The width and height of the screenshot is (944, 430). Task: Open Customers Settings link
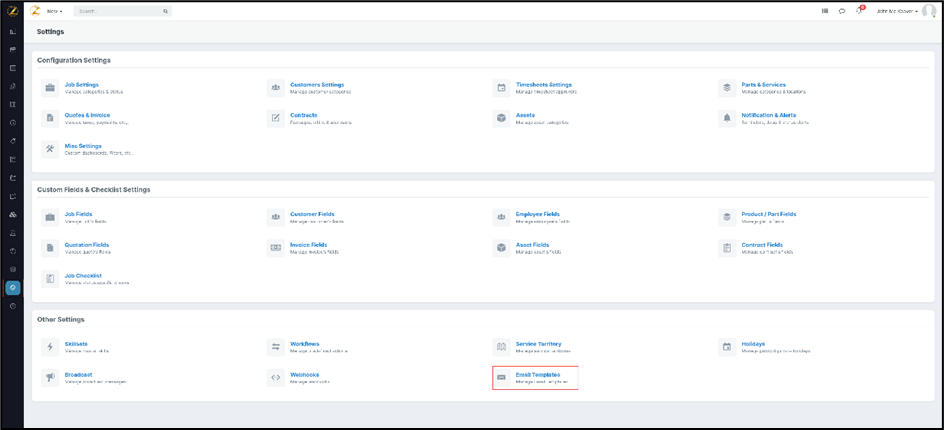[x=316, y=85]
